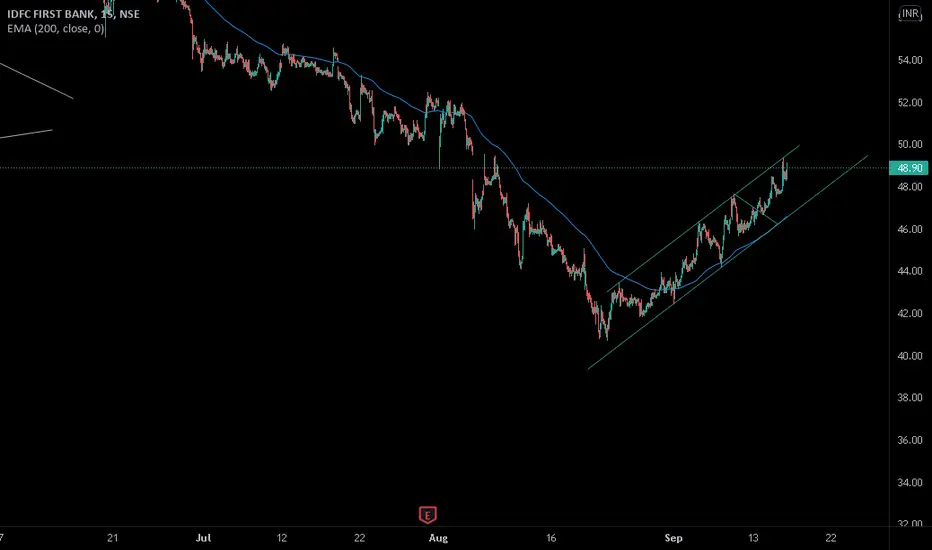Click the 22 date label between Jul and Aug
932x550 pixels.
pyautogui.click(x=360, y=538)
